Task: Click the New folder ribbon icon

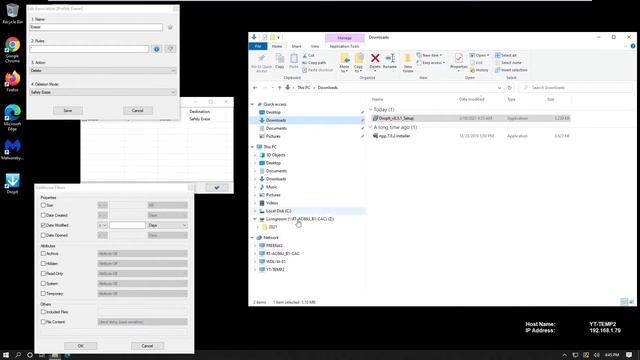Action: coord(407,62)
